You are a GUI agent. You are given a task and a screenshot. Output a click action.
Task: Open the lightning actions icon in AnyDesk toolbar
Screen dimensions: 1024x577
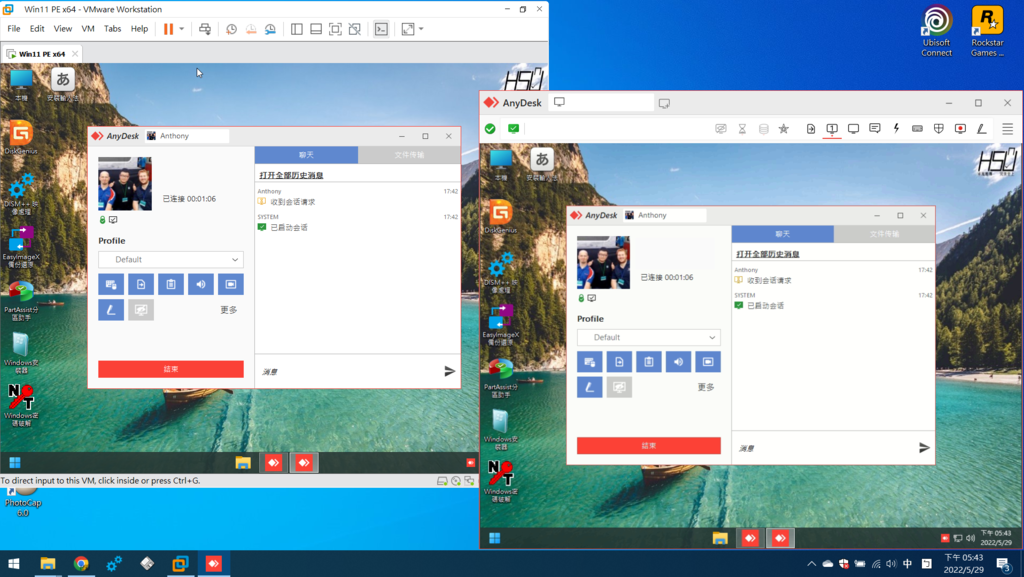[896, 129]
